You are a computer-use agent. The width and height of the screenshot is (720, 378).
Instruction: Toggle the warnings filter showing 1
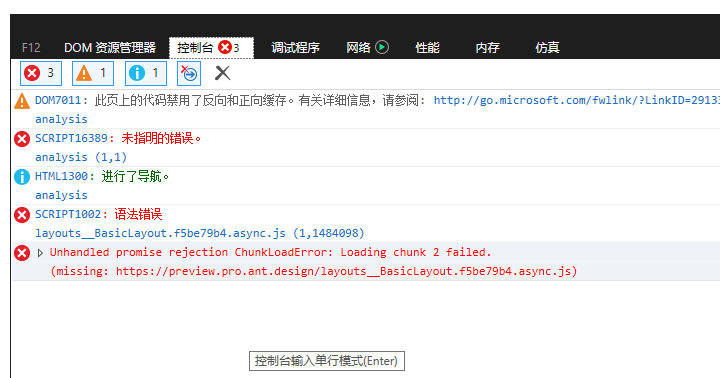[x=93, y=73]
